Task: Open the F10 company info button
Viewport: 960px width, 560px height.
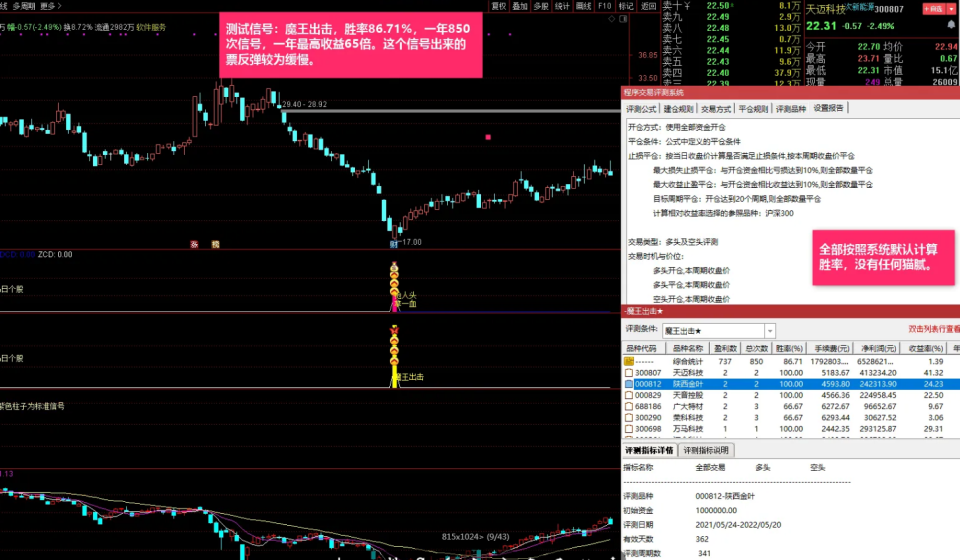Action: [605, 6]
